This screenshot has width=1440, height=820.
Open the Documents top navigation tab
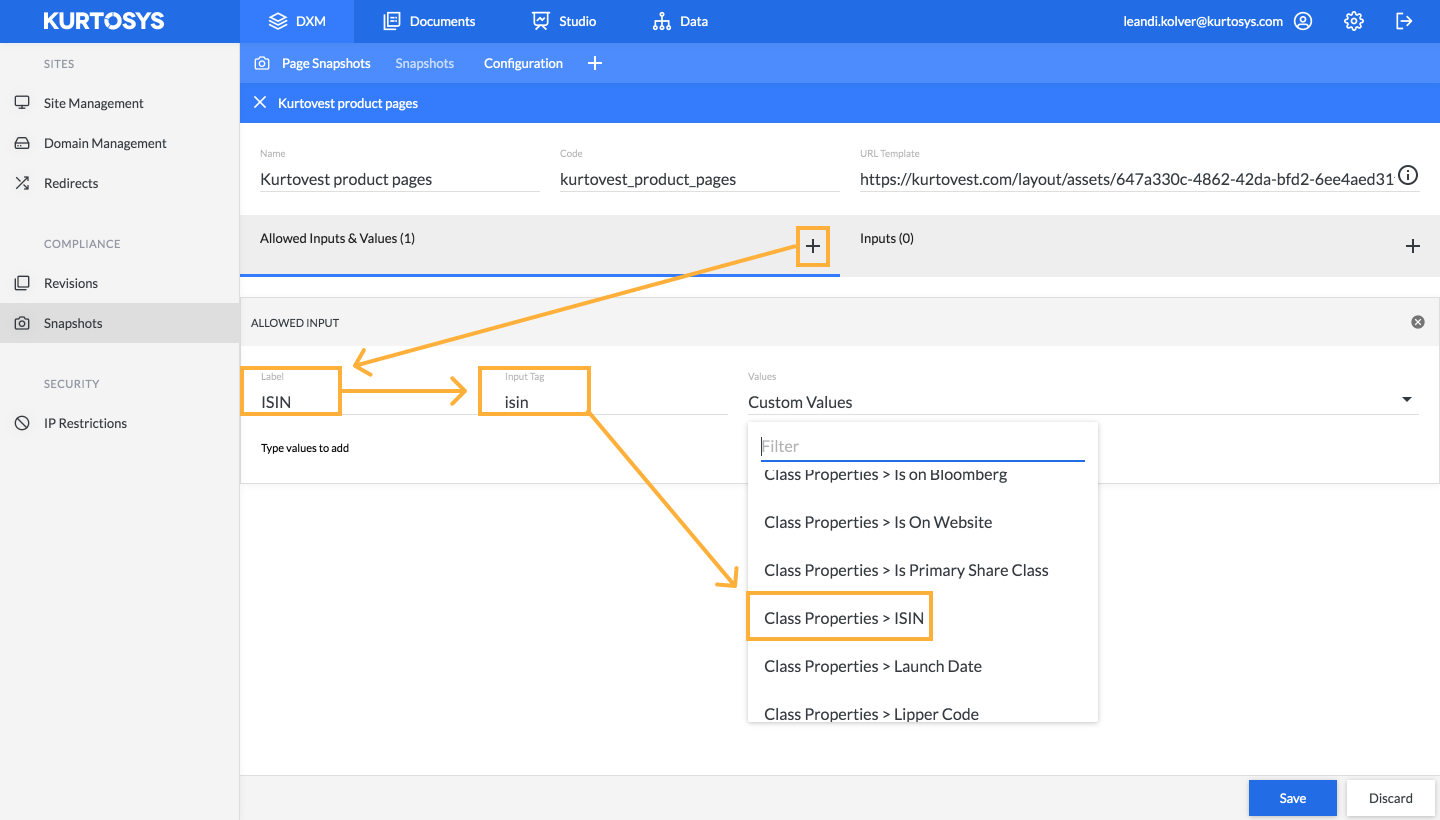point(429,21)
